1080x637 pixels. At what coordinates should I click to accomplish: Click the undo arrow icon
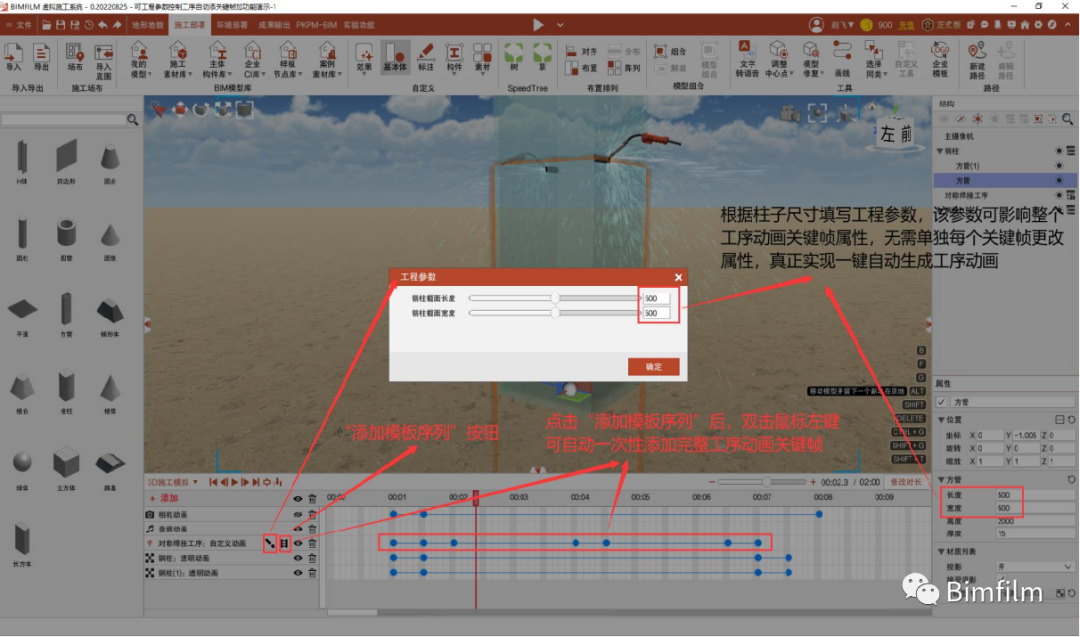click(103, 25)
